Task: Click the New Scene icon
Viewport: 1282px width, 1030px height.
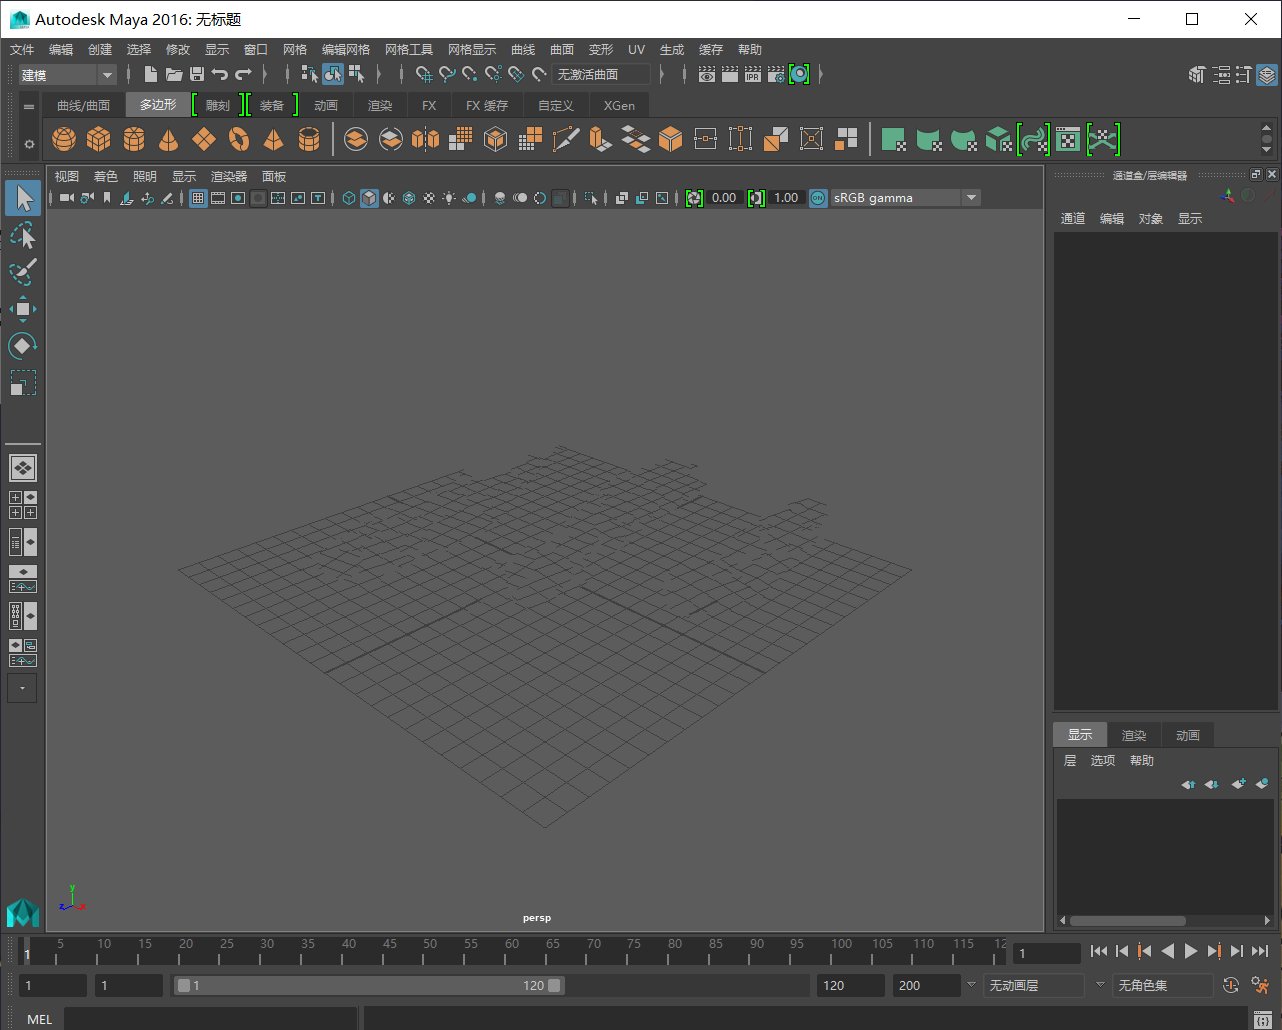Action: (150, 74)
